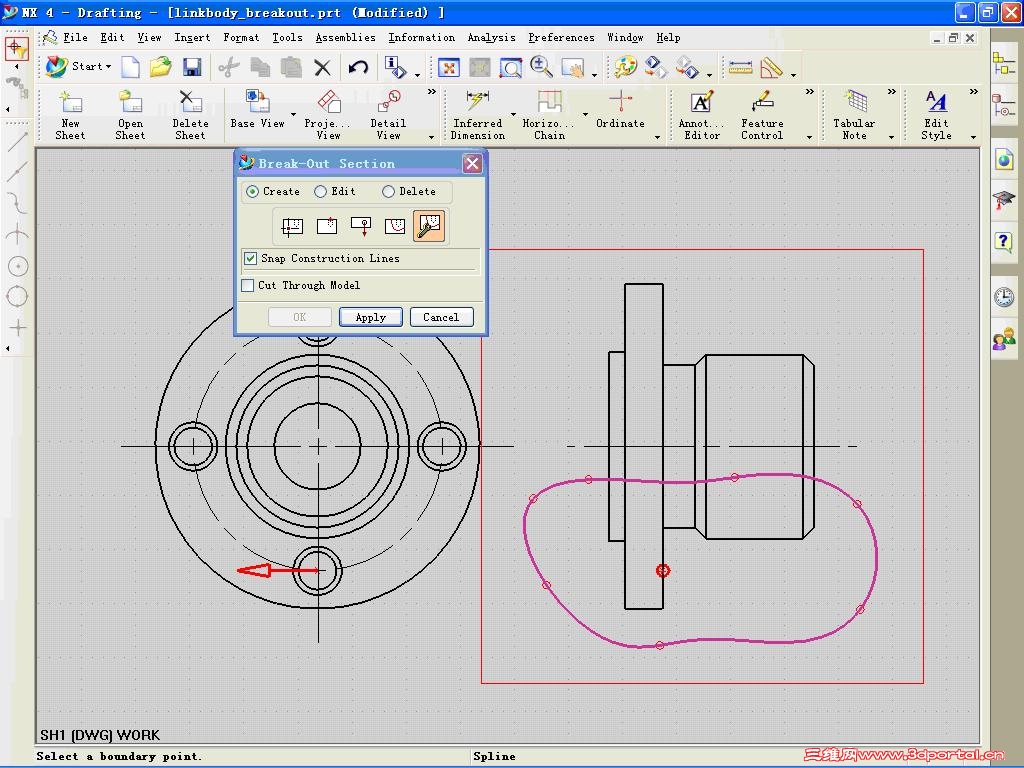The height and width of the screenshot is (768, 1024).
Task: Undo the last action
Action: coord(358,67)
